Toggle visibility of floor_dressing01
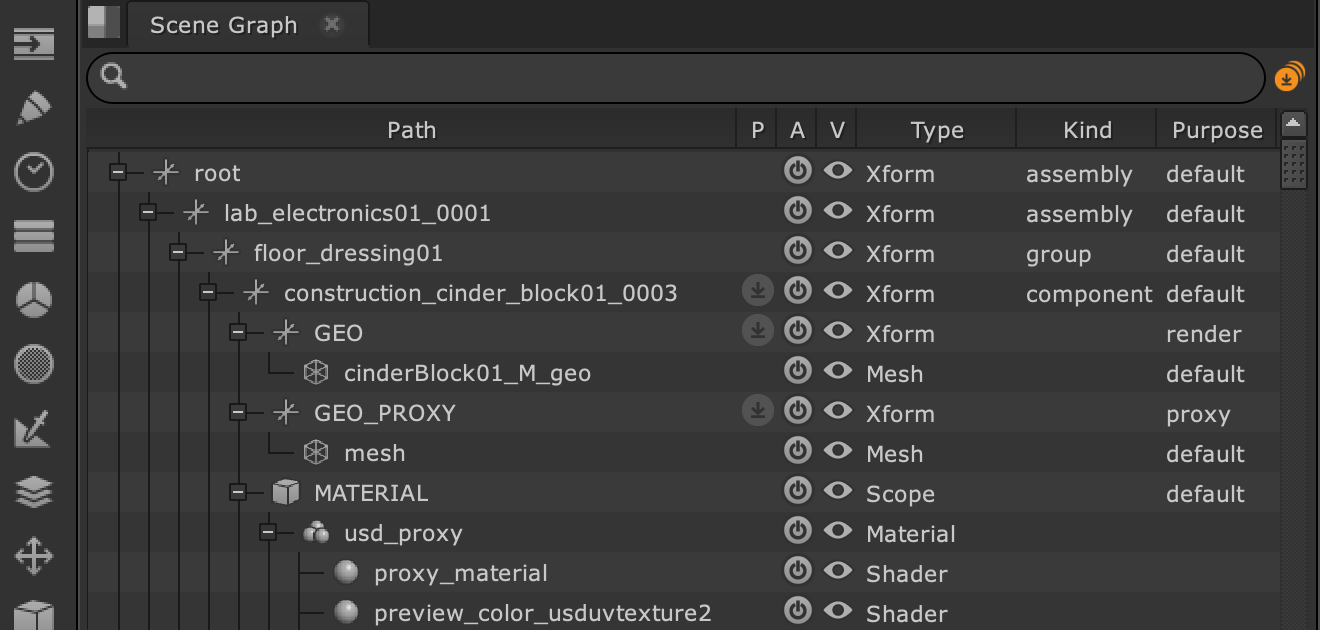 point(837,251)
